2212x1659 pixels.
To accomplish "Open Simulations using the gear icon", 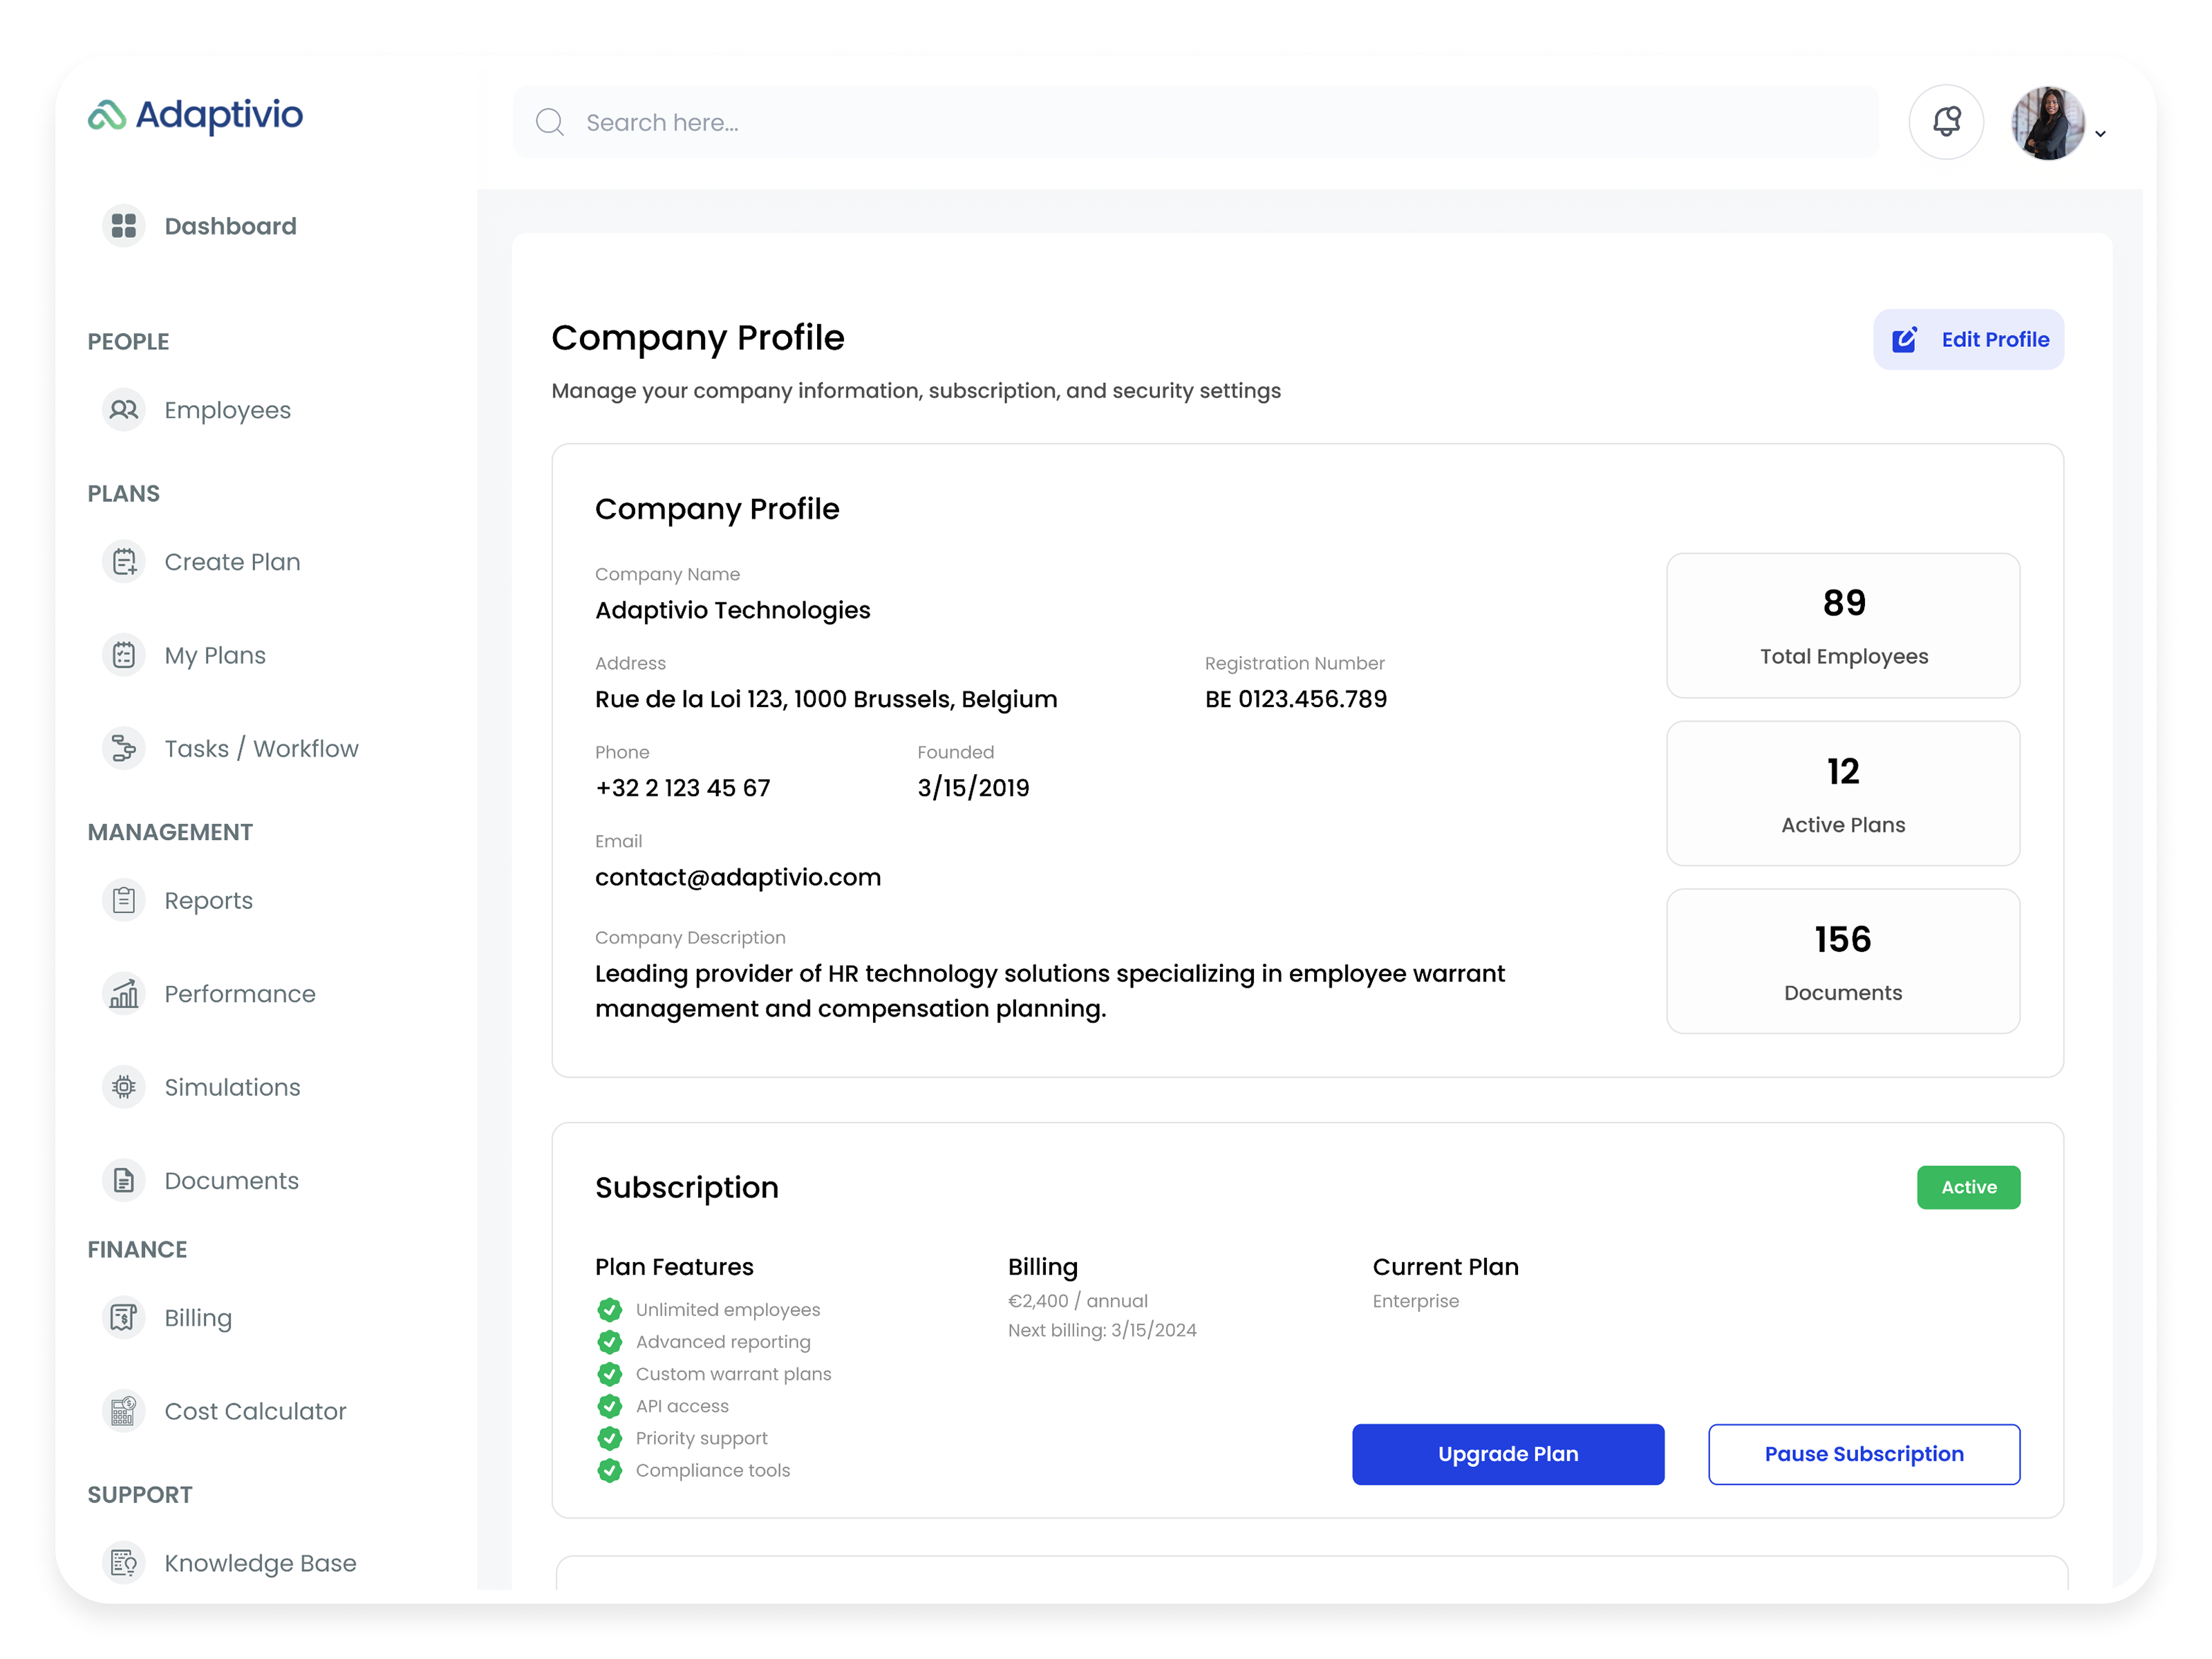I will point(124,1086).
